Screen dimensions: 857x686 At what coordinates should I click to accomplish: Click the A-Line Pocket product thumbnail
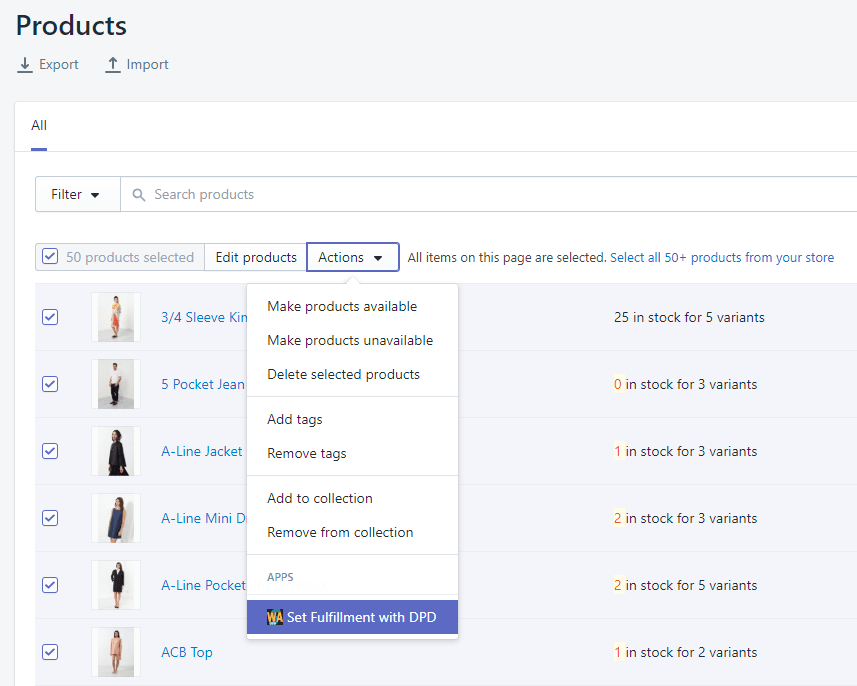click(116, 585)
